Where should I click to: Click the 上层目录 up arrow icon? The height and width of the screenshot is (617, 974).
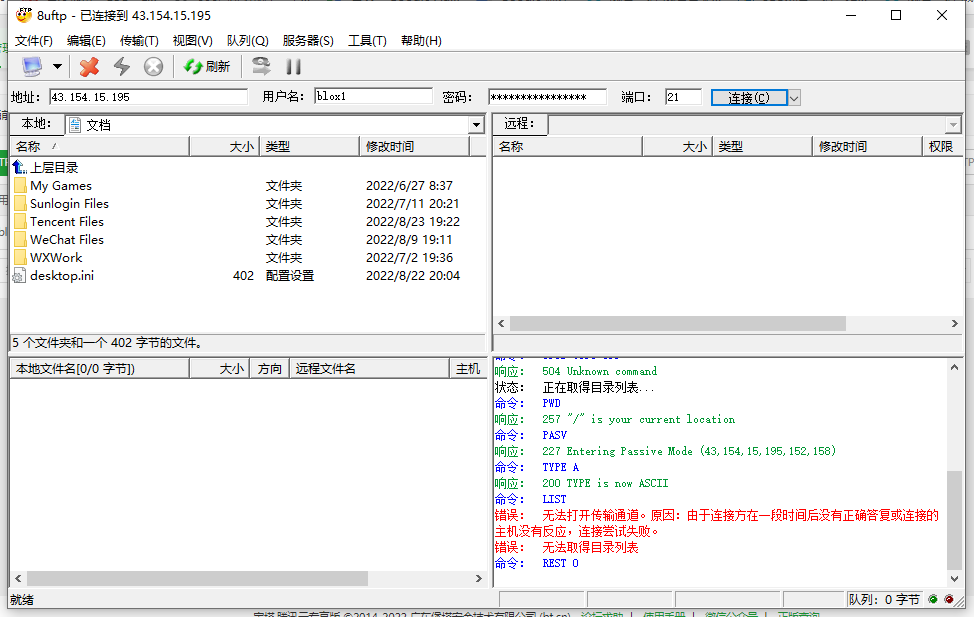pyautogui.click(x=19, y=167)
